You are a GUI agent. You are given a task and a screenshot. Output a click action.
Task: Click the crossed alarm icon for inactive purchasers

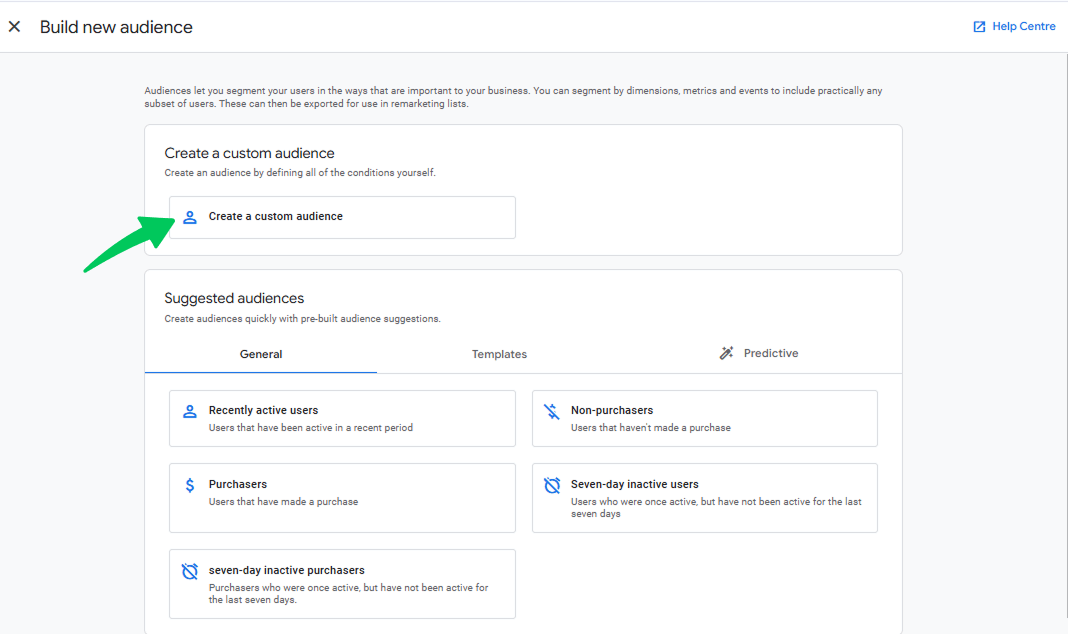click(190, 571)
